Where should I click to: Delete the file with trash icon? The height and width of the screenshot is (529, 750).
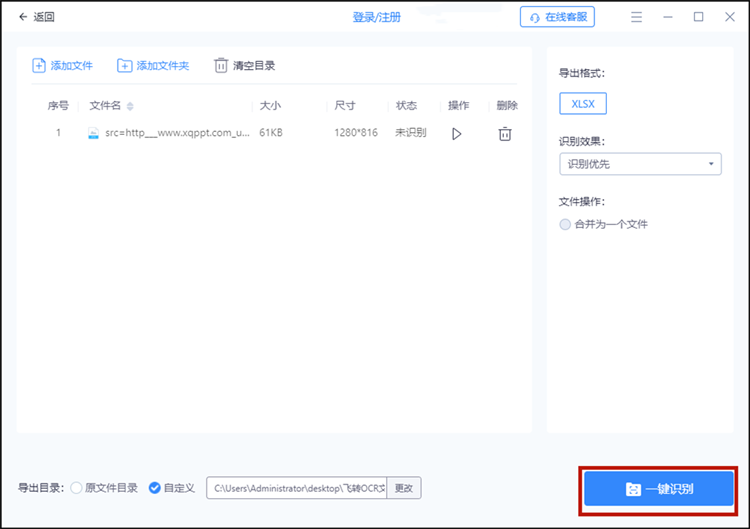click(x=505, y=134)
